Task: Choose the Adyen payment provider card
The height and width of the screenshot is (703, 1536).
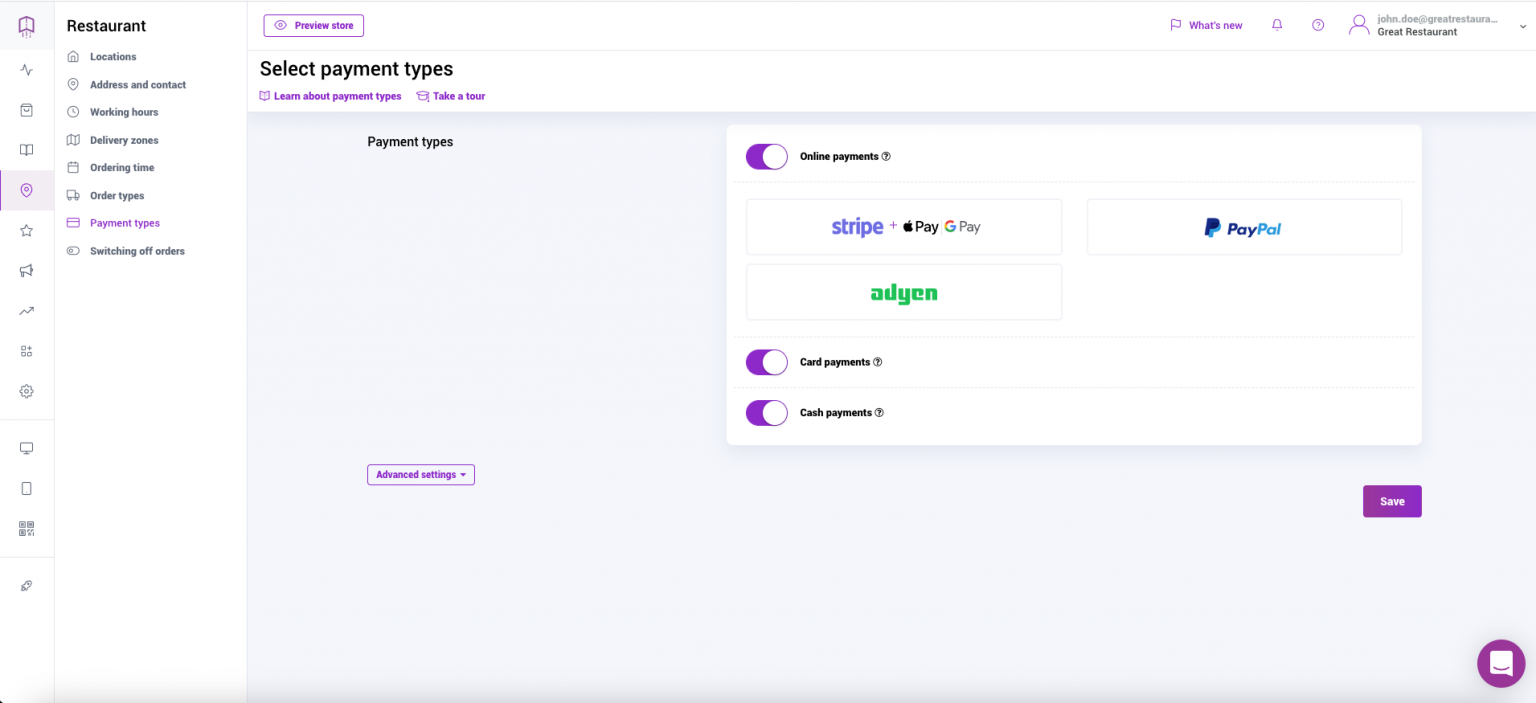Action: click(903, 293)
